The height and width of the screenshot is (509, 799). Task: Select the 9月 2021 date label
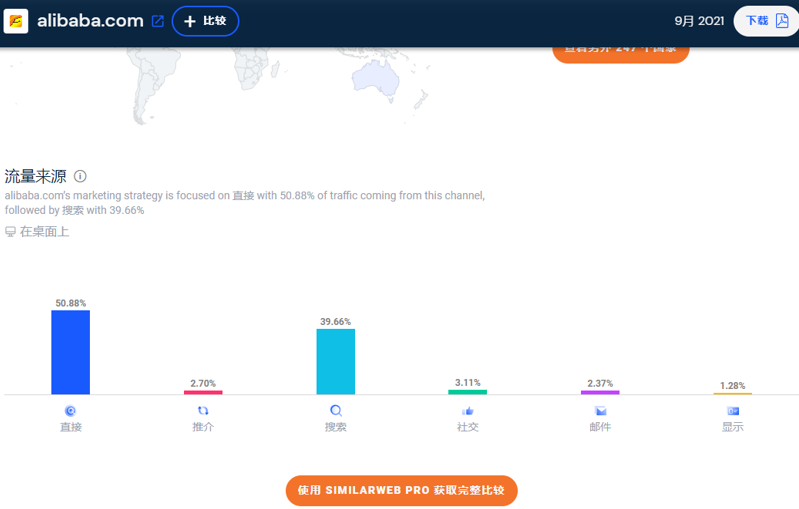699,21
